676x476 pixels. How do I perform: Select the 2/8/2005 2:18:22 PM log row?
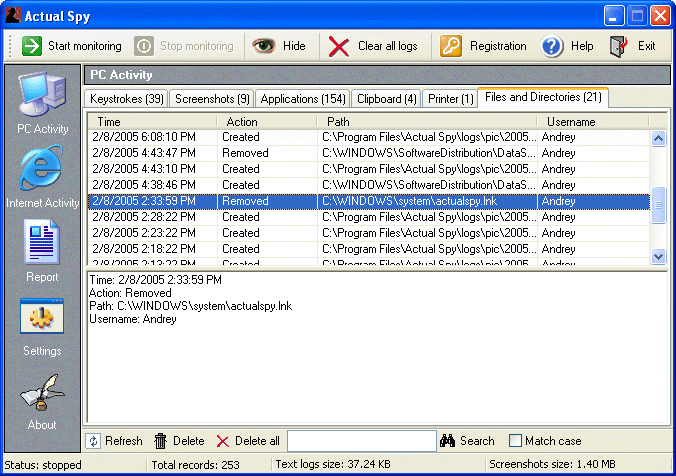click(369, 249)
